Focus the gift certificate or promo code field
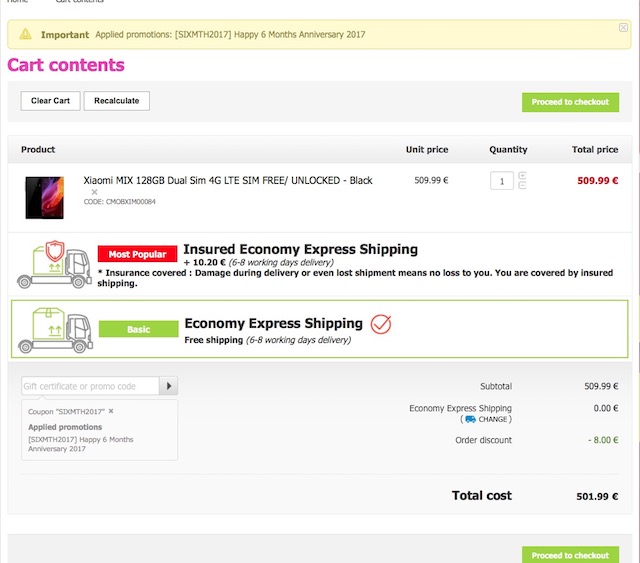 click(x=91, y=386)
